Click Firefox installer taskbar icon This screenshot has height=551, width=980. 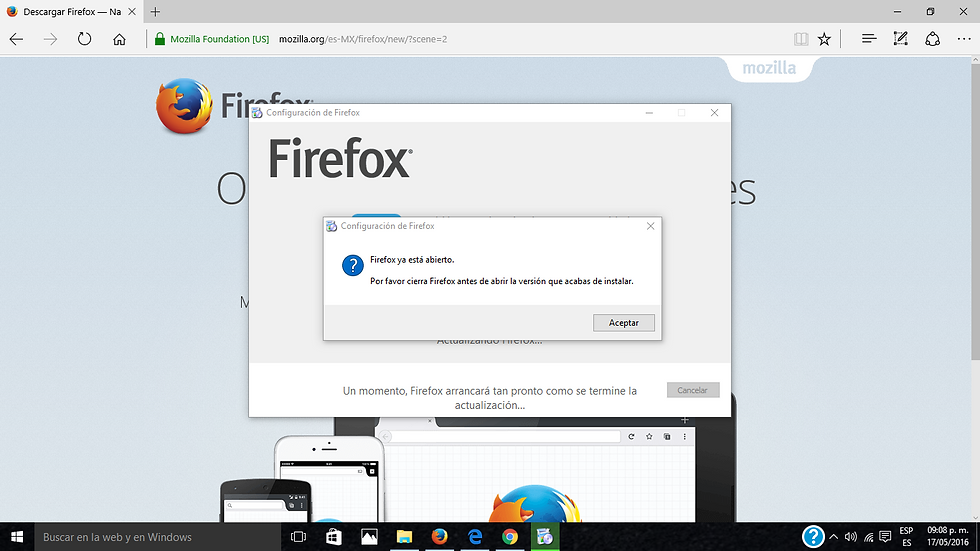point(545,537)
